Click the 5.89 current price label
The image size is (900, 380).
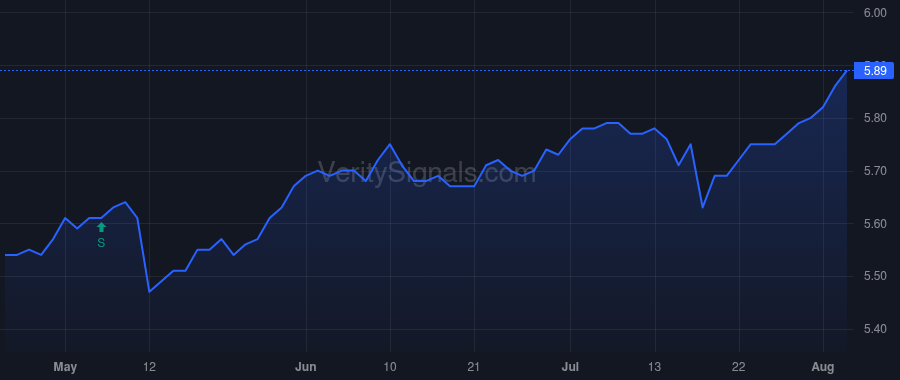pos(874,71)
